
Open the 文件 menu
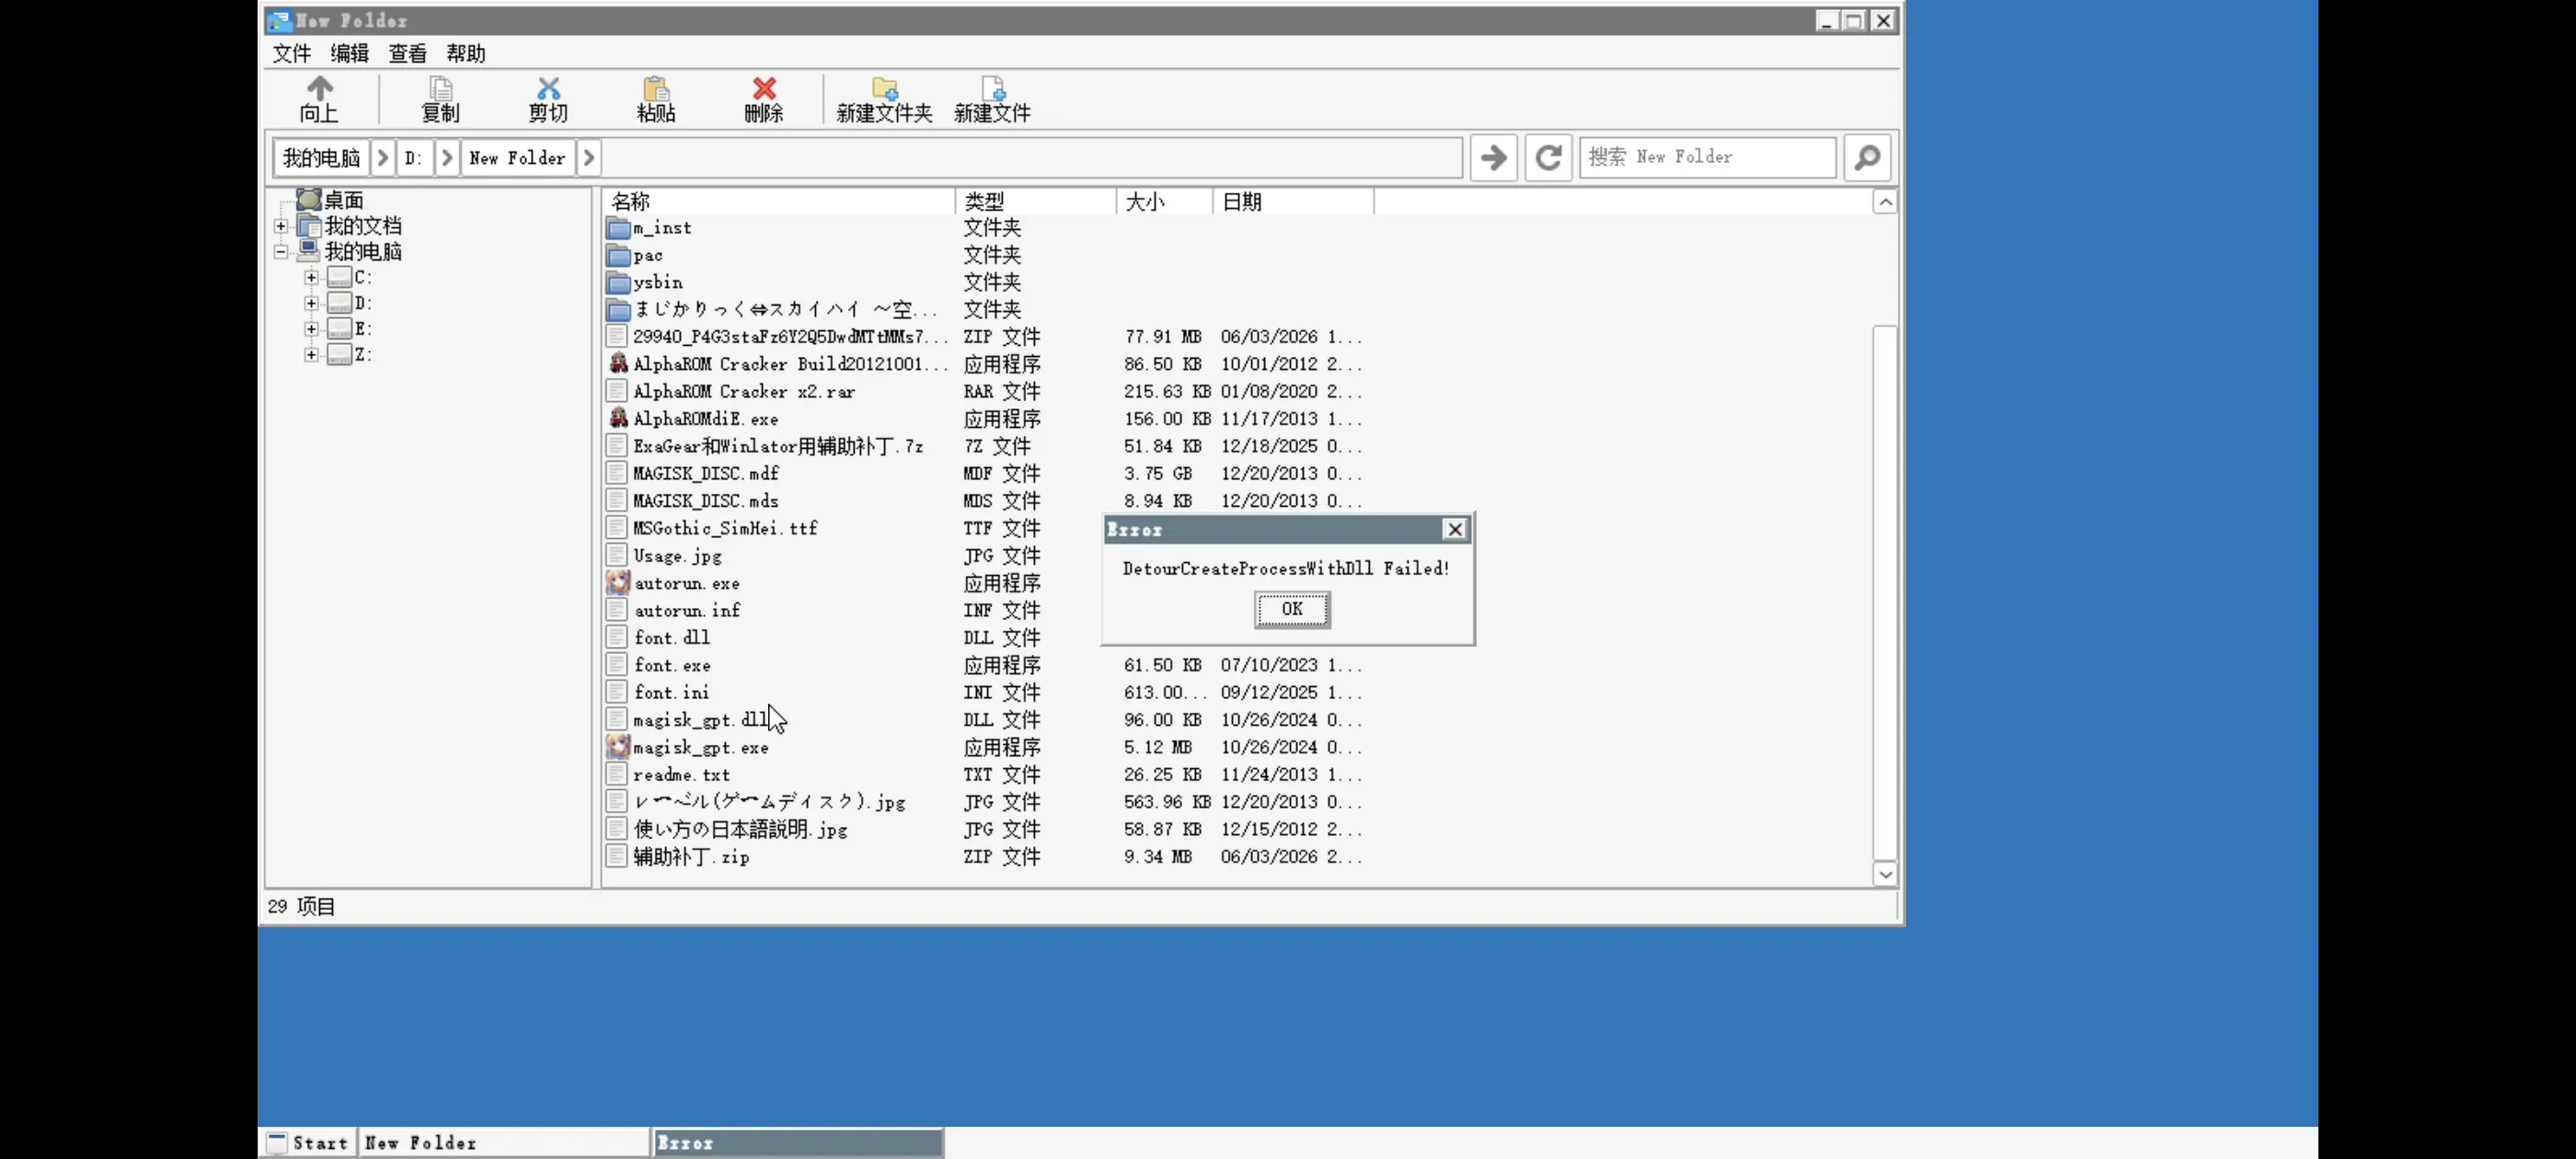tap(292, 54)
